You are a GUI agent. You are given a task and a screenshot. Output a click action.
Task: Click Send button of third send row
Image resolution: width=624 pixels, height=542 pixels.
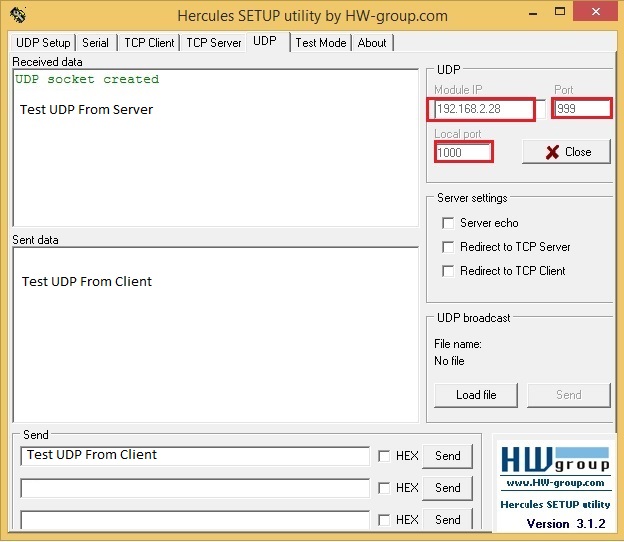pos(448,519)
